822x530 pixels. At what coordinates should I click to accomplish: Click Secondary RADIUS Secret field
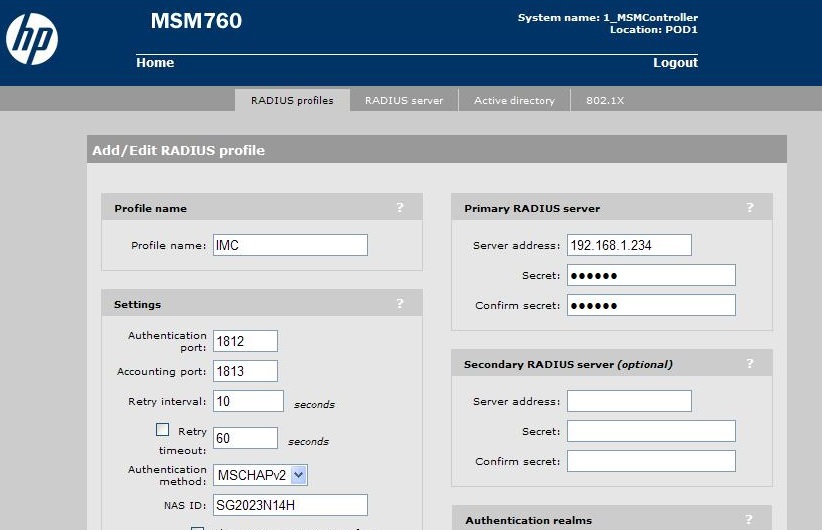click(x=651, y=431)
